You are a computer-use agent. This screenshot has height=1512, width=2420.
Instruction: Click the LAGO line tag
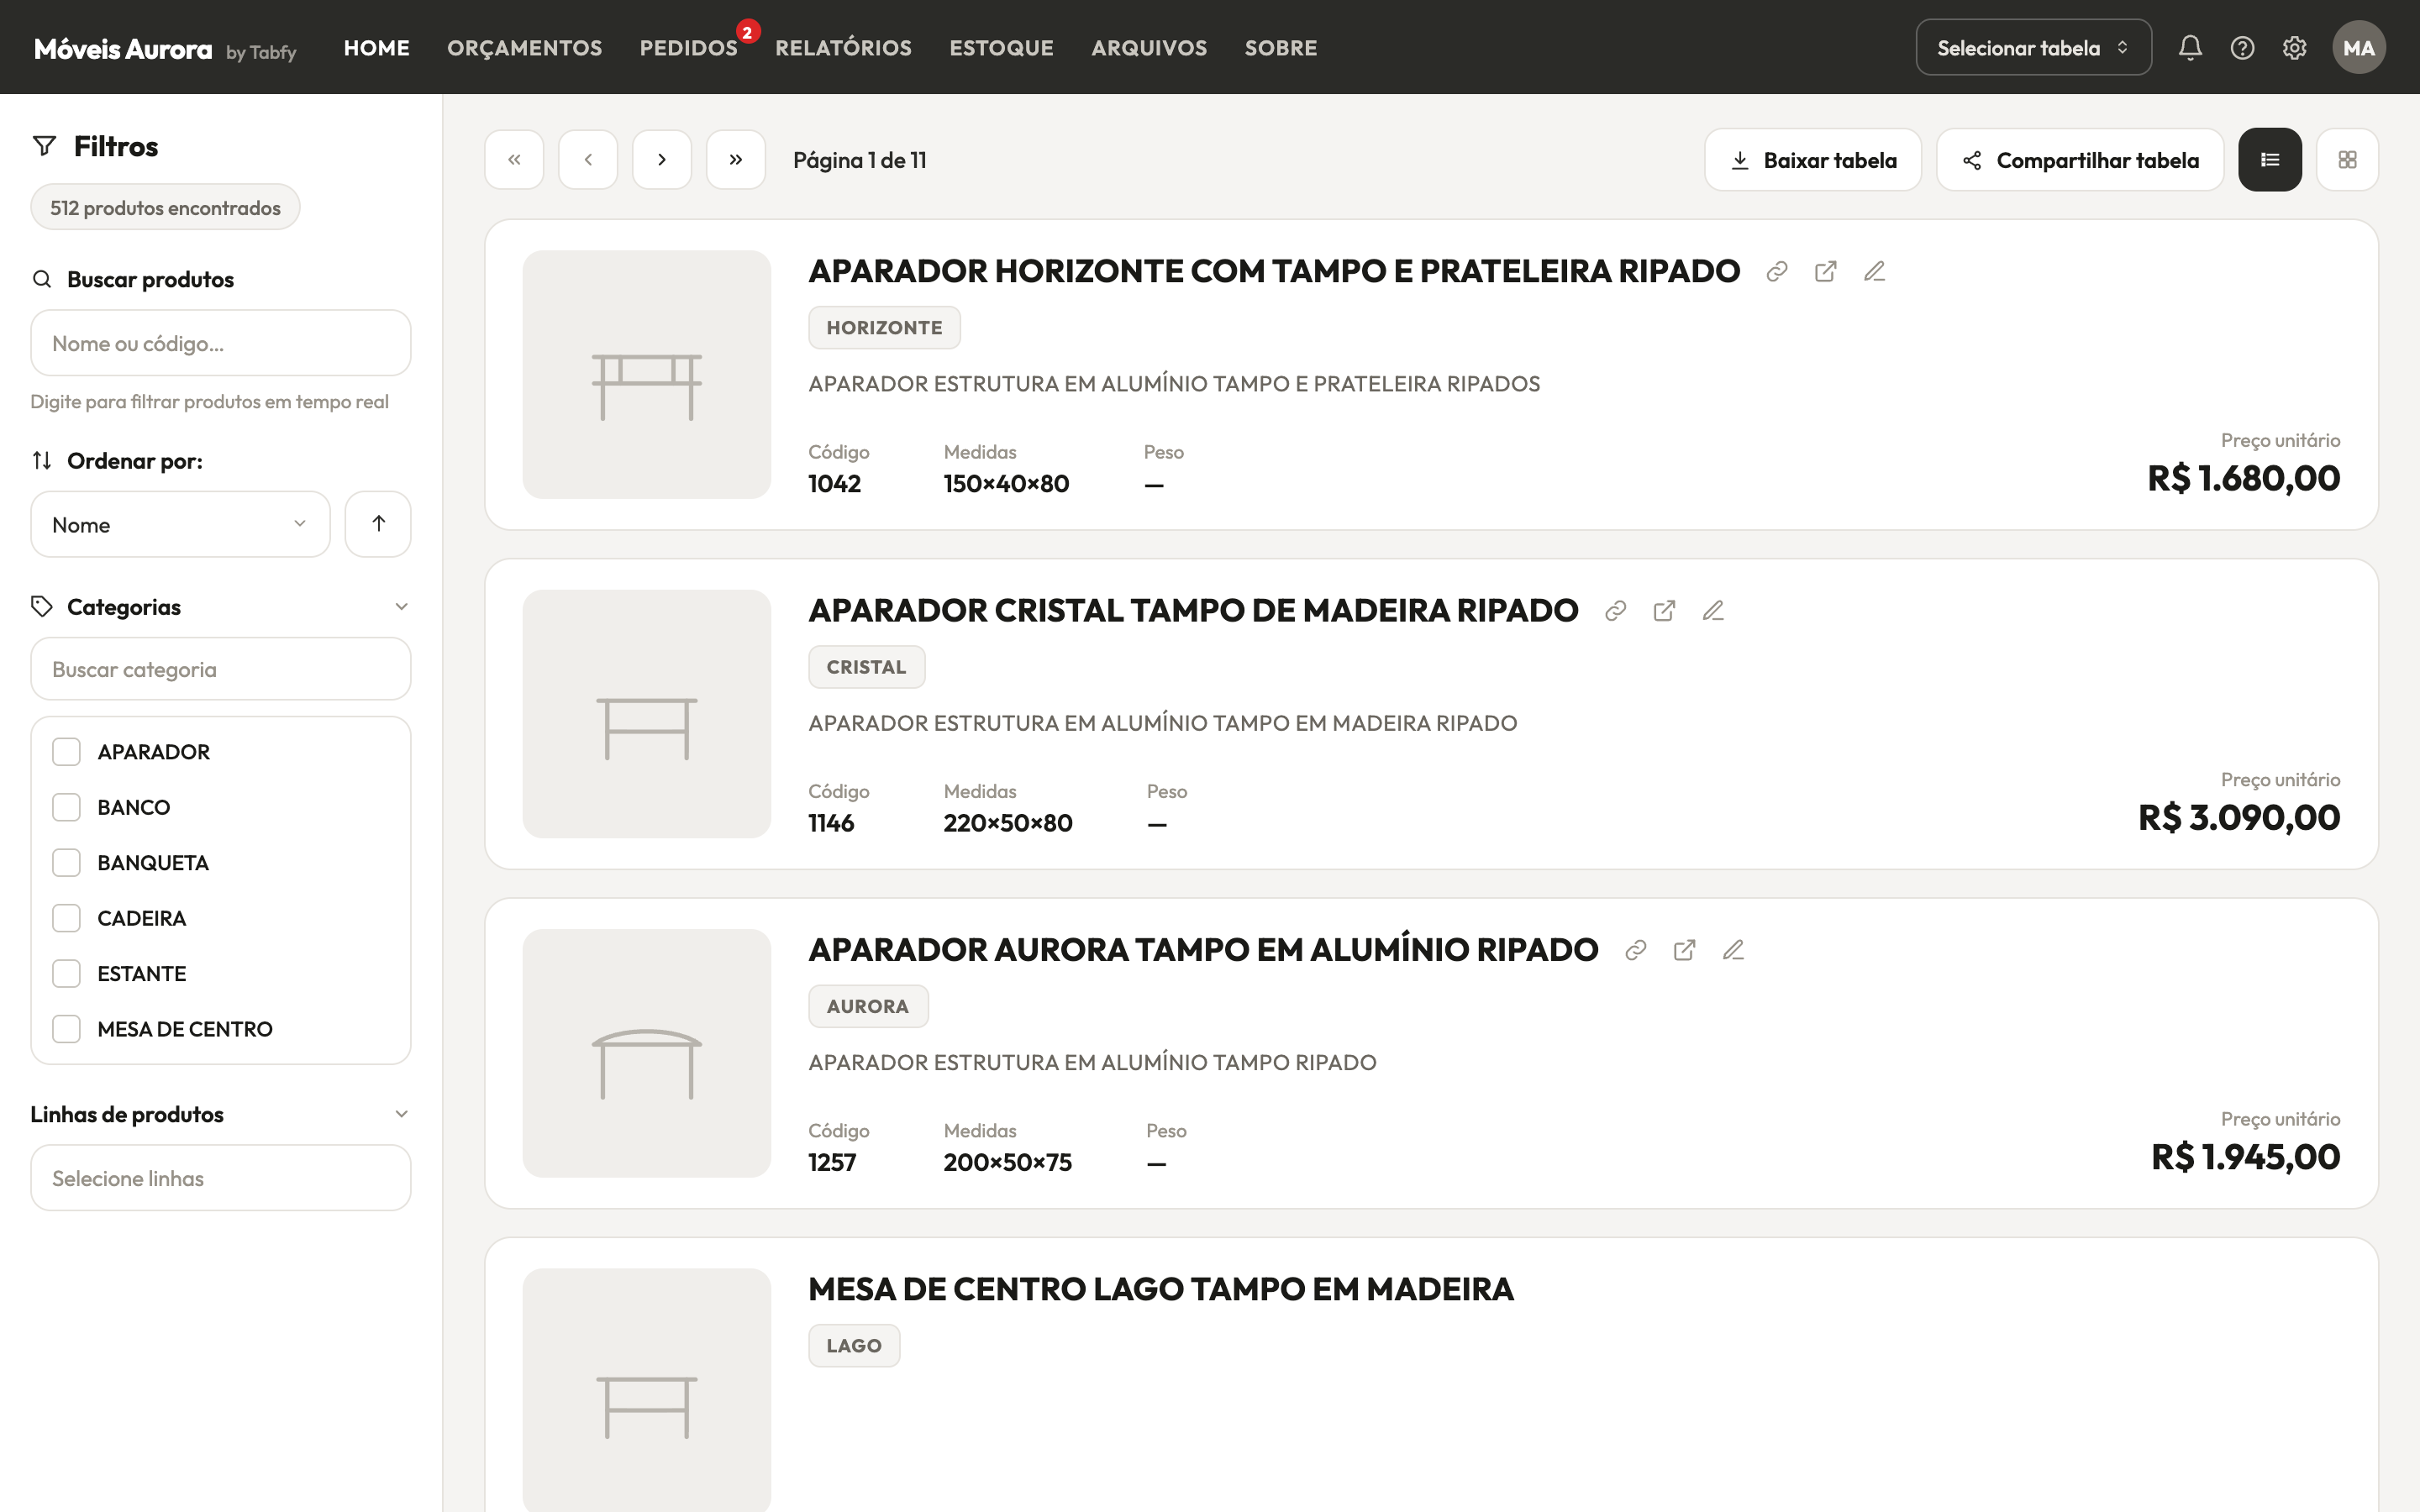pyautogui.click(x=854, y=1346)
